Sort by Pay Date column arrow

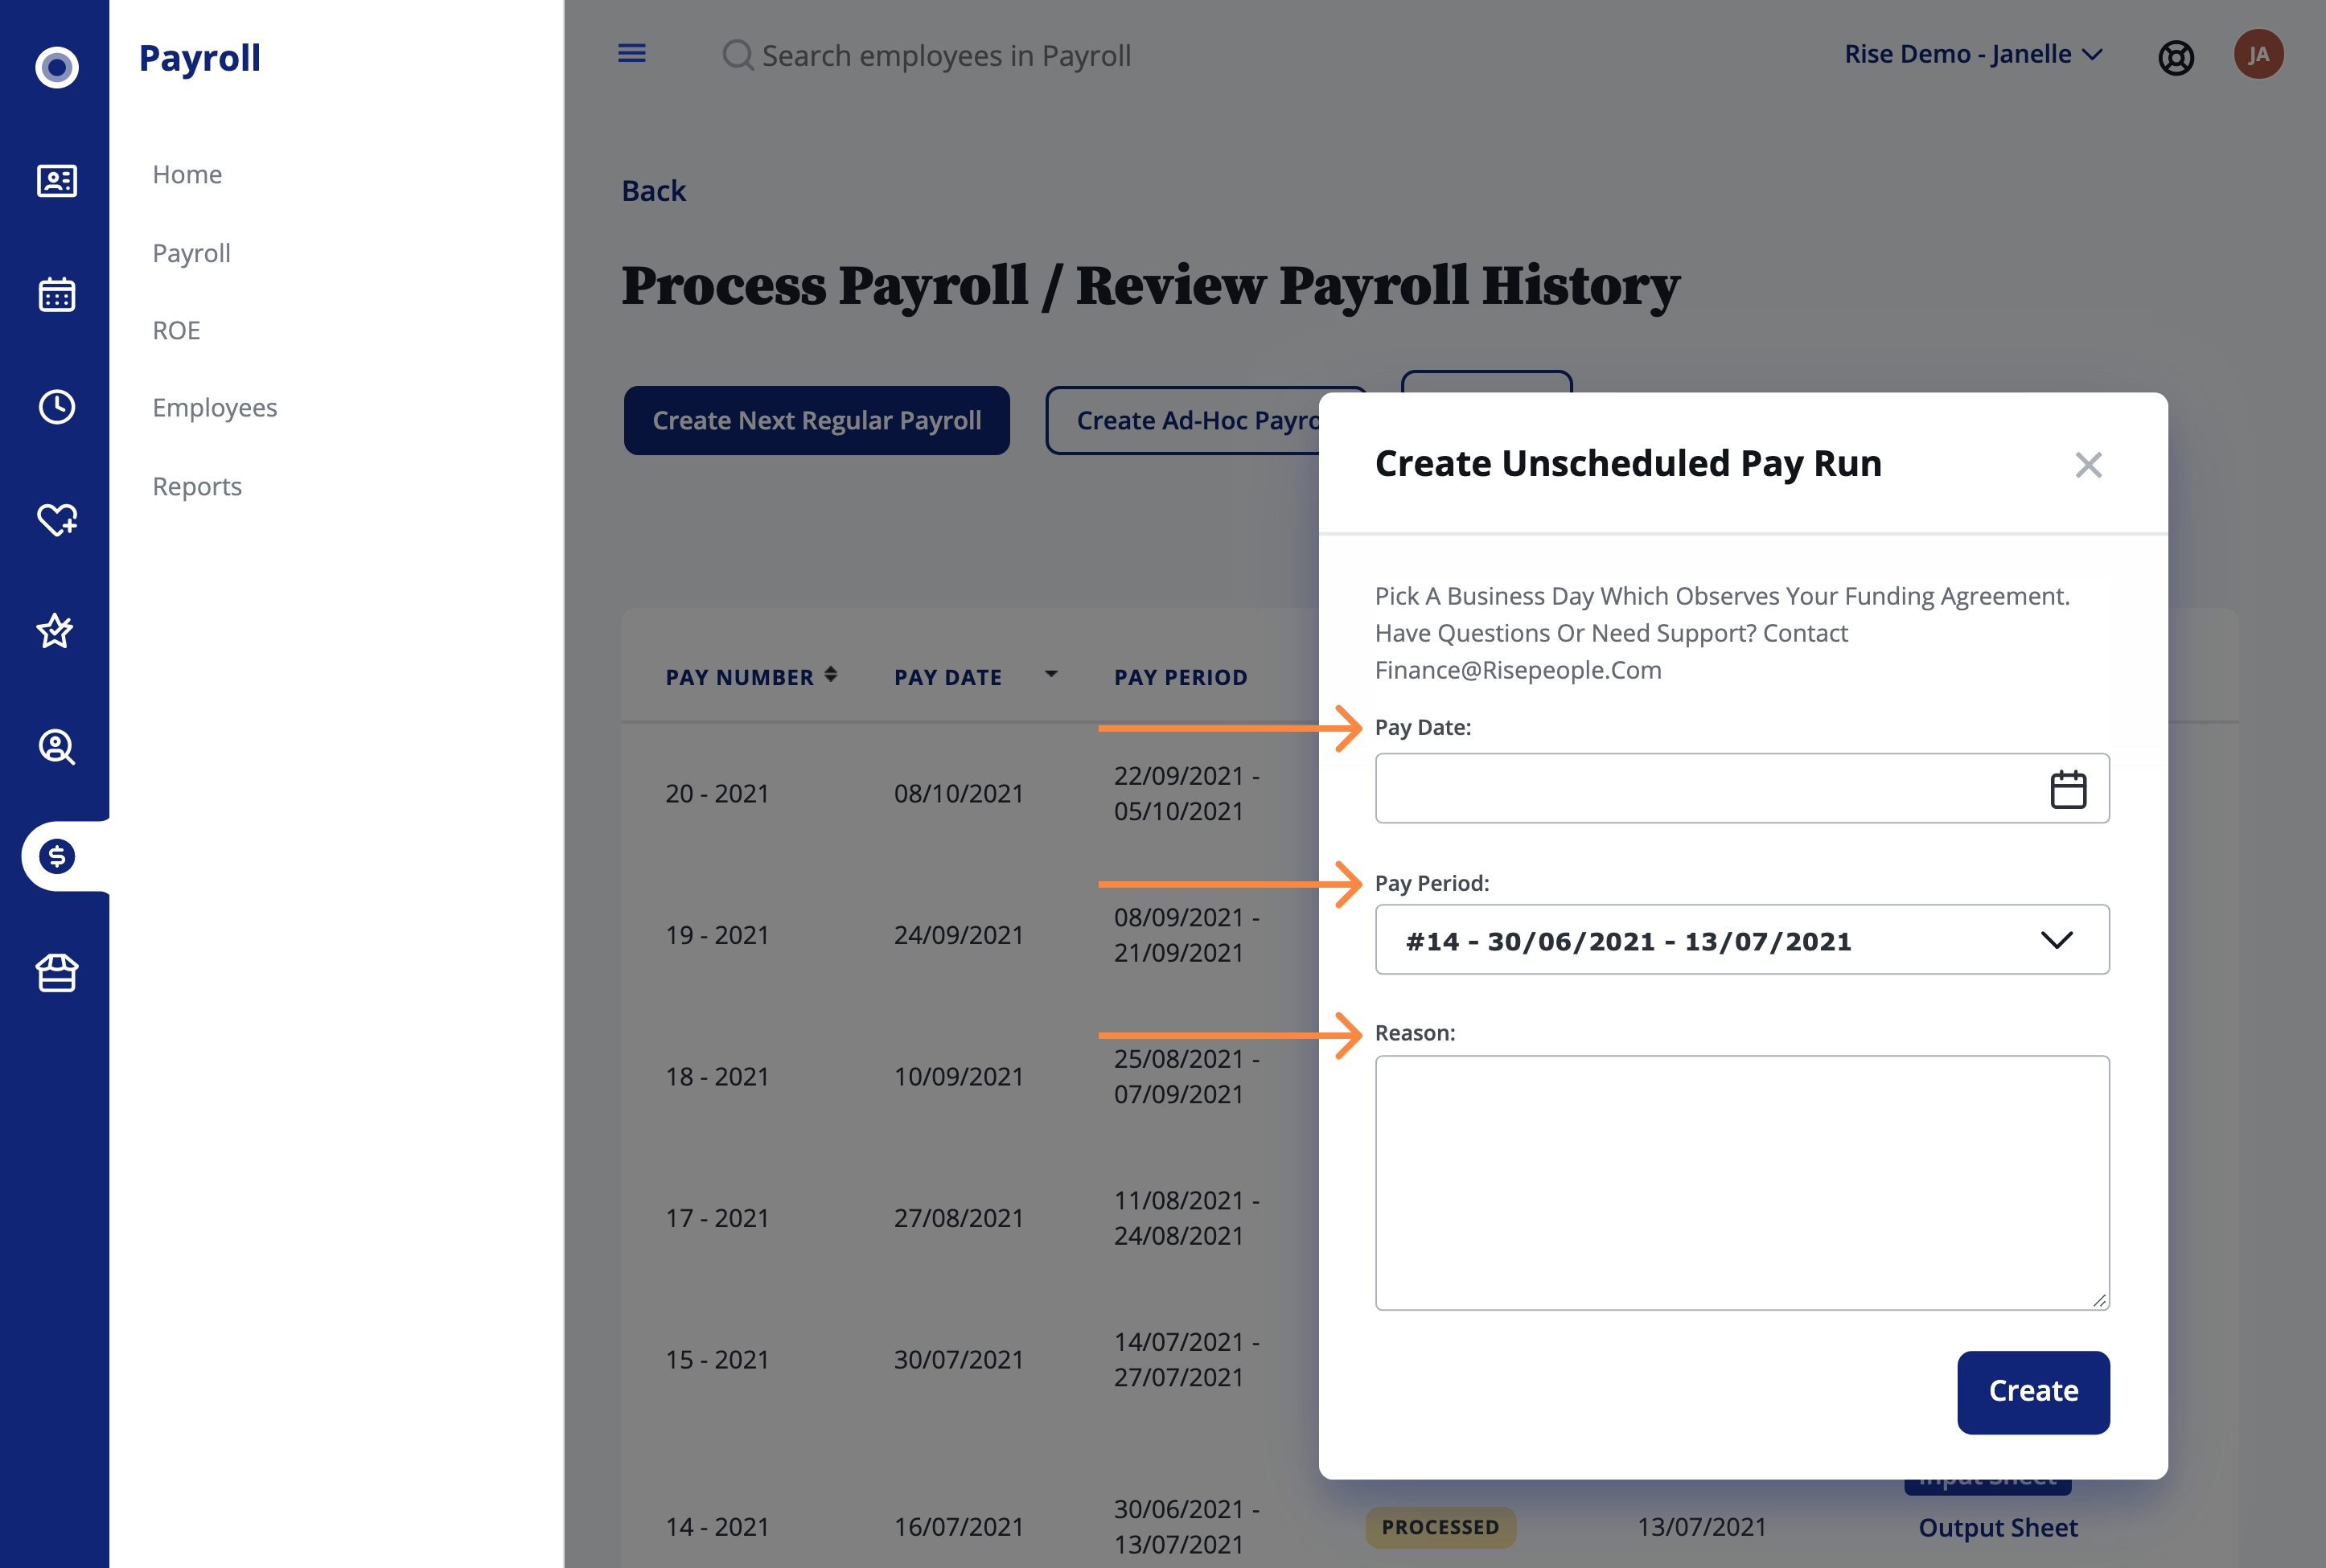tap(1051, 674)
